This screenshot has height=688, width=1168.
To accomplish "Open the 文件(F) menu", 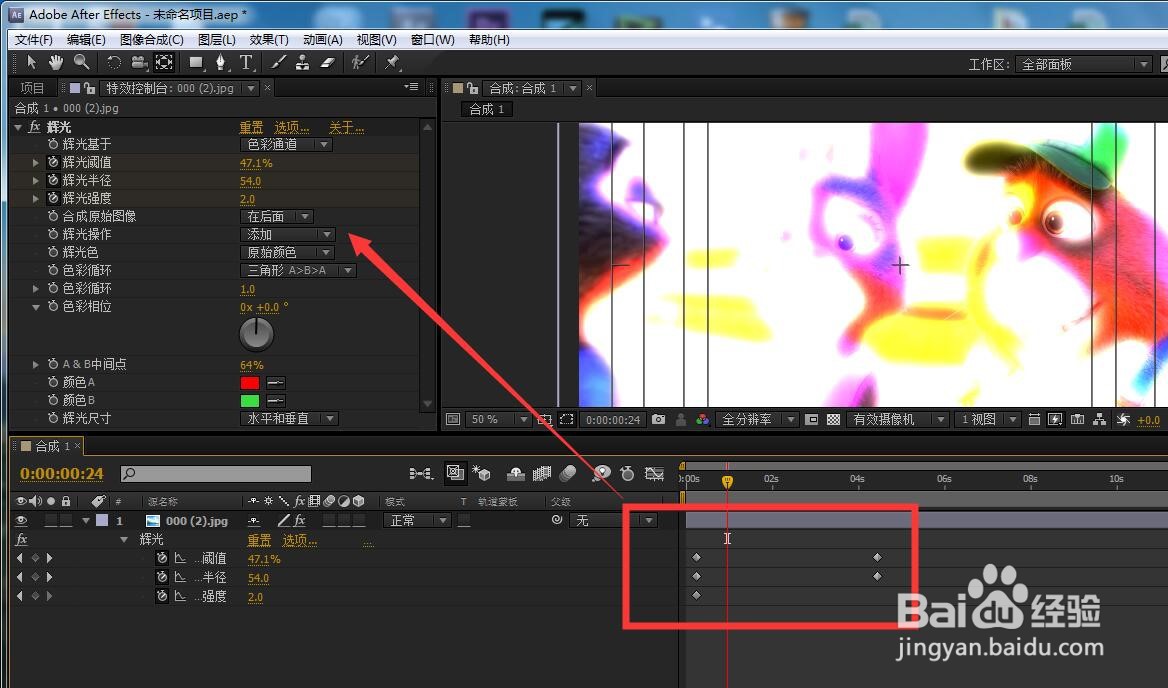I will (34, 39).
